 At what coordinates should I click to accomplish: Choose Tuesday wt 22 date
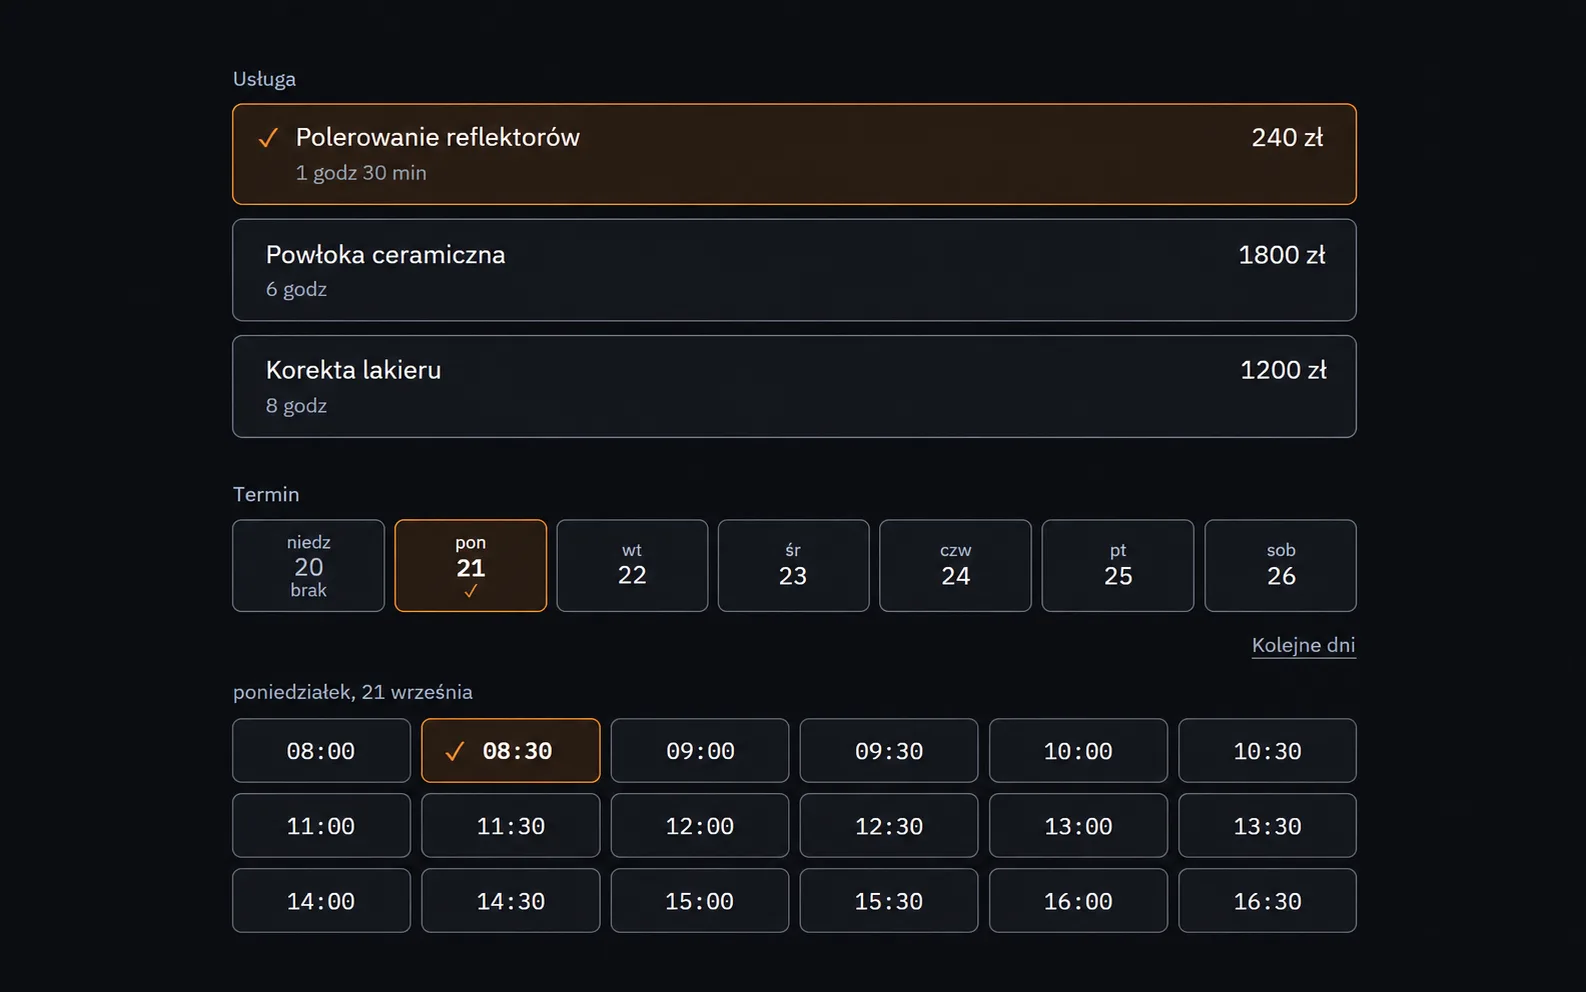(632, 565)
